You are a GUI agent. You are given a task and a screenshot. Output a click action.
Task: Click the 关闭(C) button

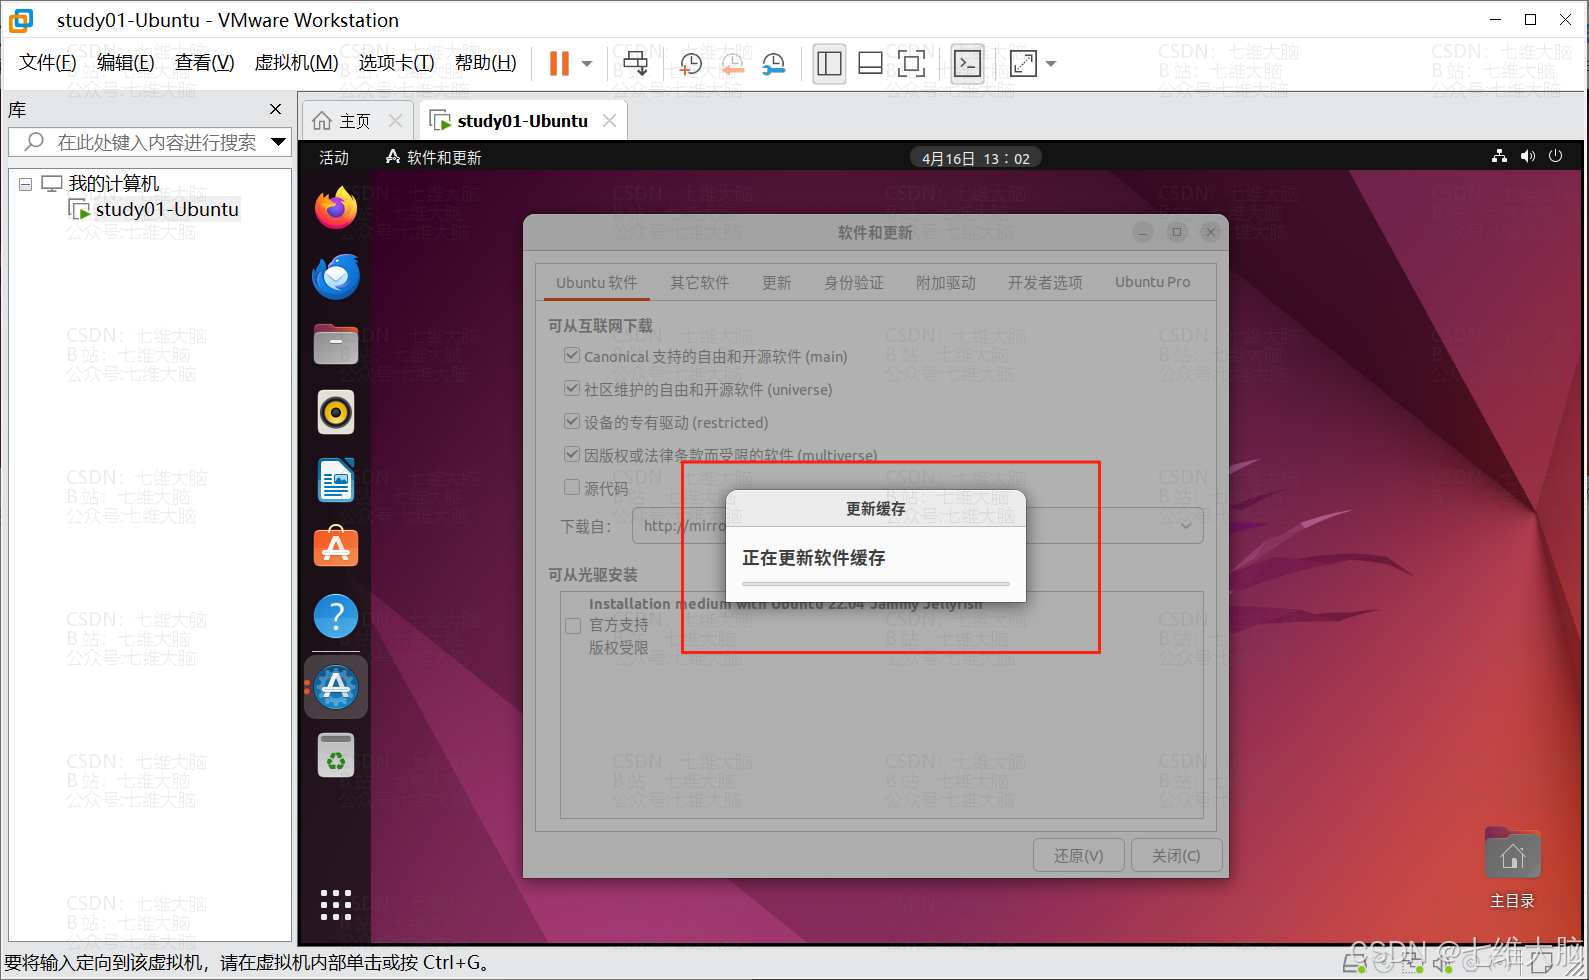click(x=1176, y=856)
